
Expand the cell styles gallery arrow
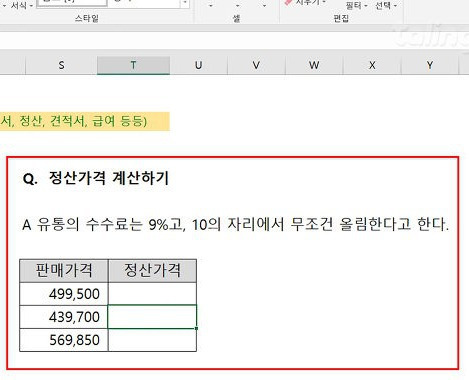click(x=185, y=3)
